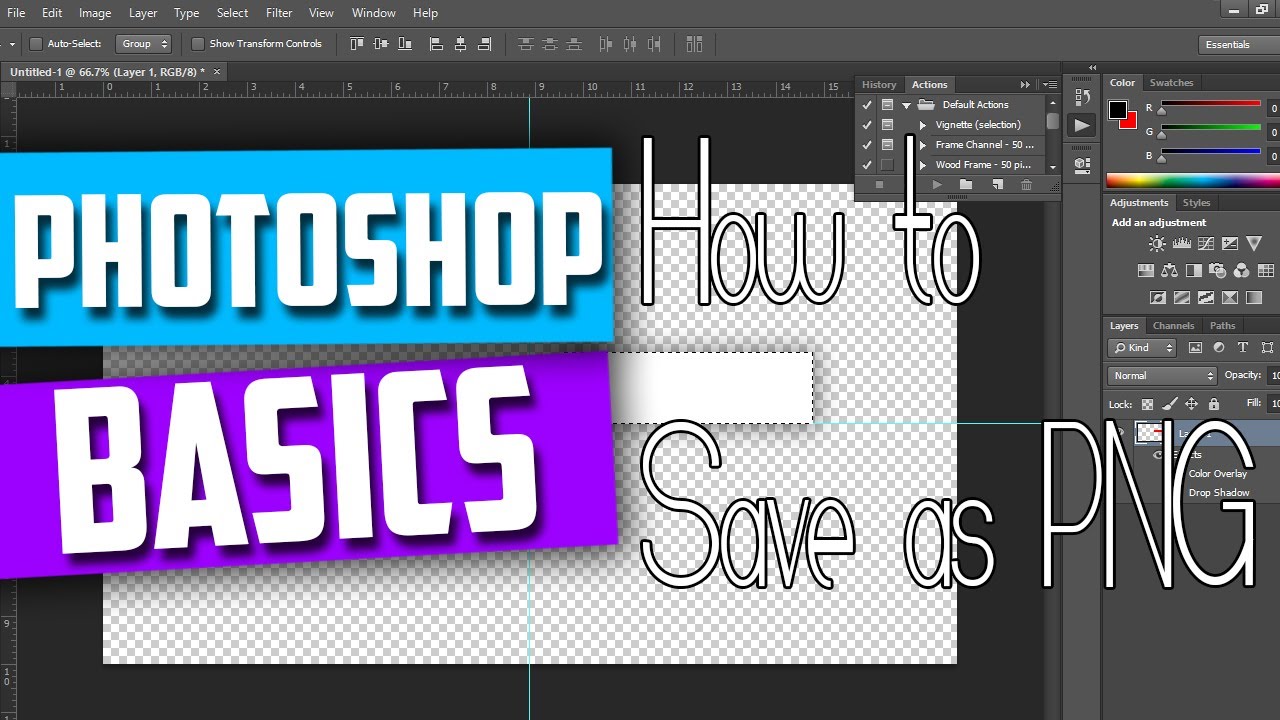
Task: Add a Posterize adjustment
Action: tap(1181, 297)
